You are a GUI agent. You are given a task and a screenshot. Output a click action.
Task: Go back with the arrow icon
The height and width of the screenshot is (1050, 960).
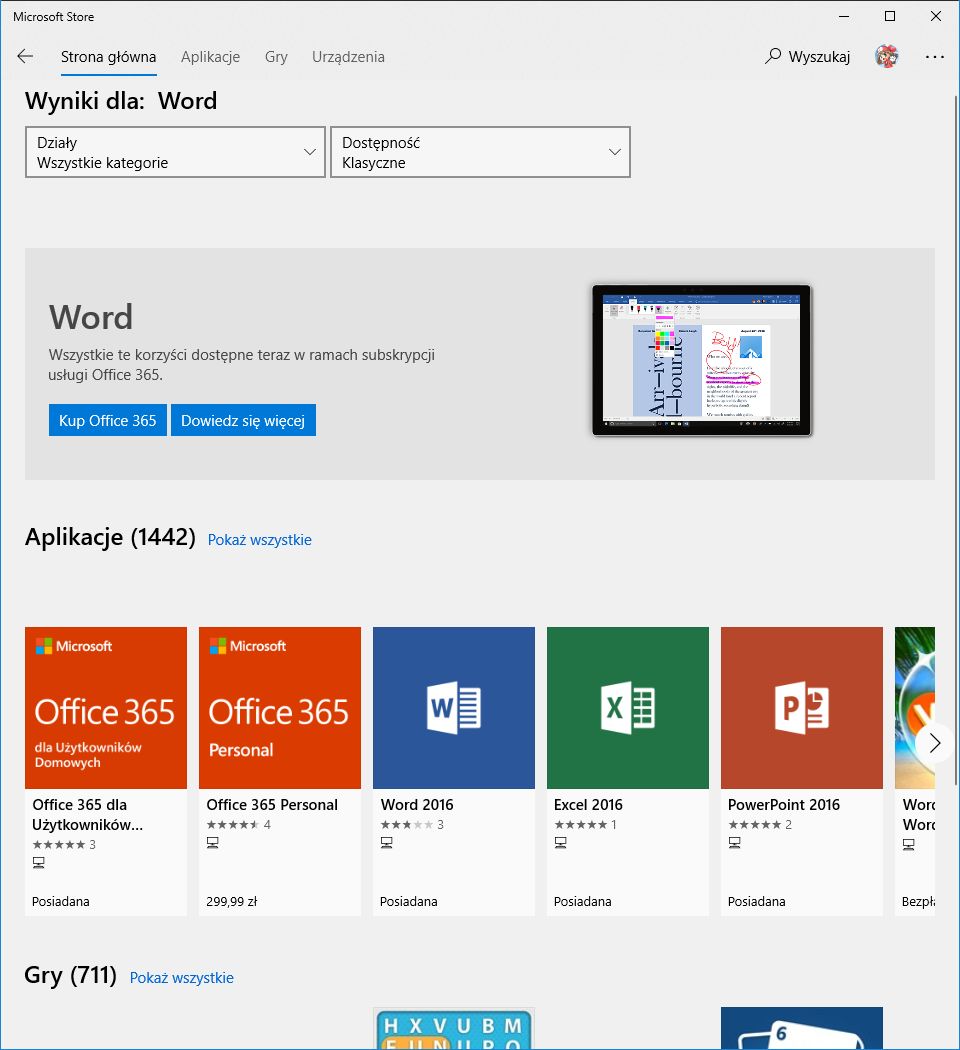click(x=25, y=56)
